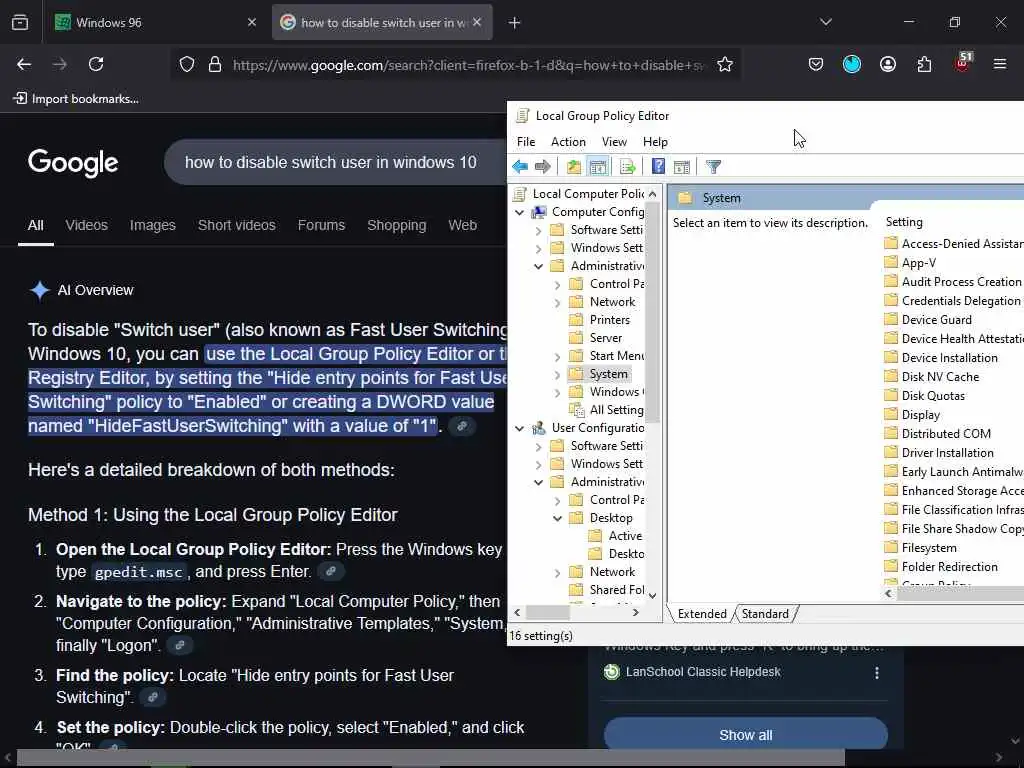The image size is (1024, 768).
Task: Open Help via the blue question mark icon
Action: click(x=658, y=167)
